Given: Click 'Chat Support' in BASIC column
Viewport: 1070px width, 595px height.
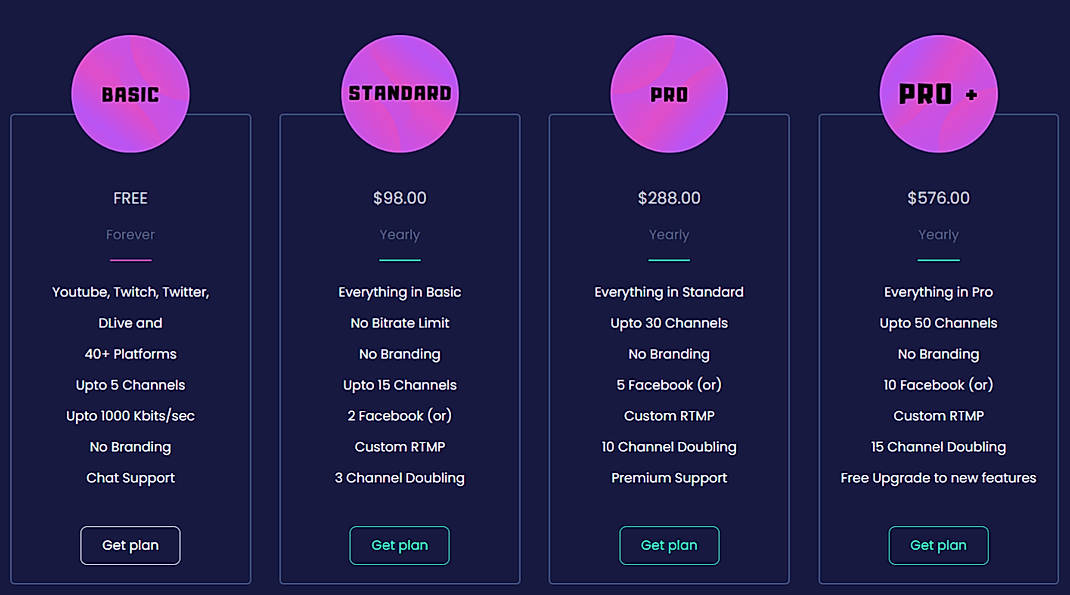Looking at the screenshot, I should click(130, 478).
